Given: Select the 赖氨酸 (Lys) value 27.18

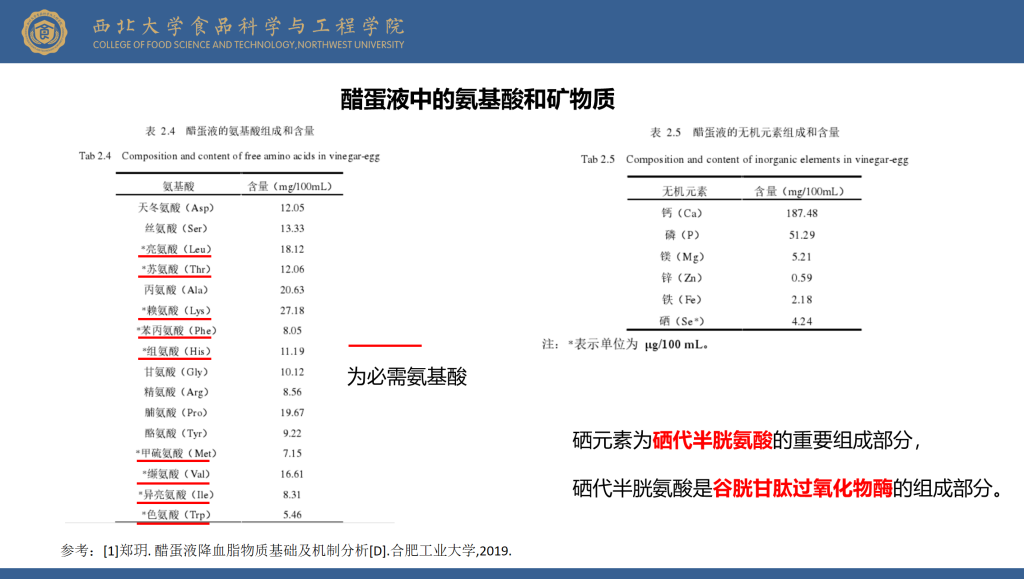Looking at the screenshot, I should (x=292, y=310).
